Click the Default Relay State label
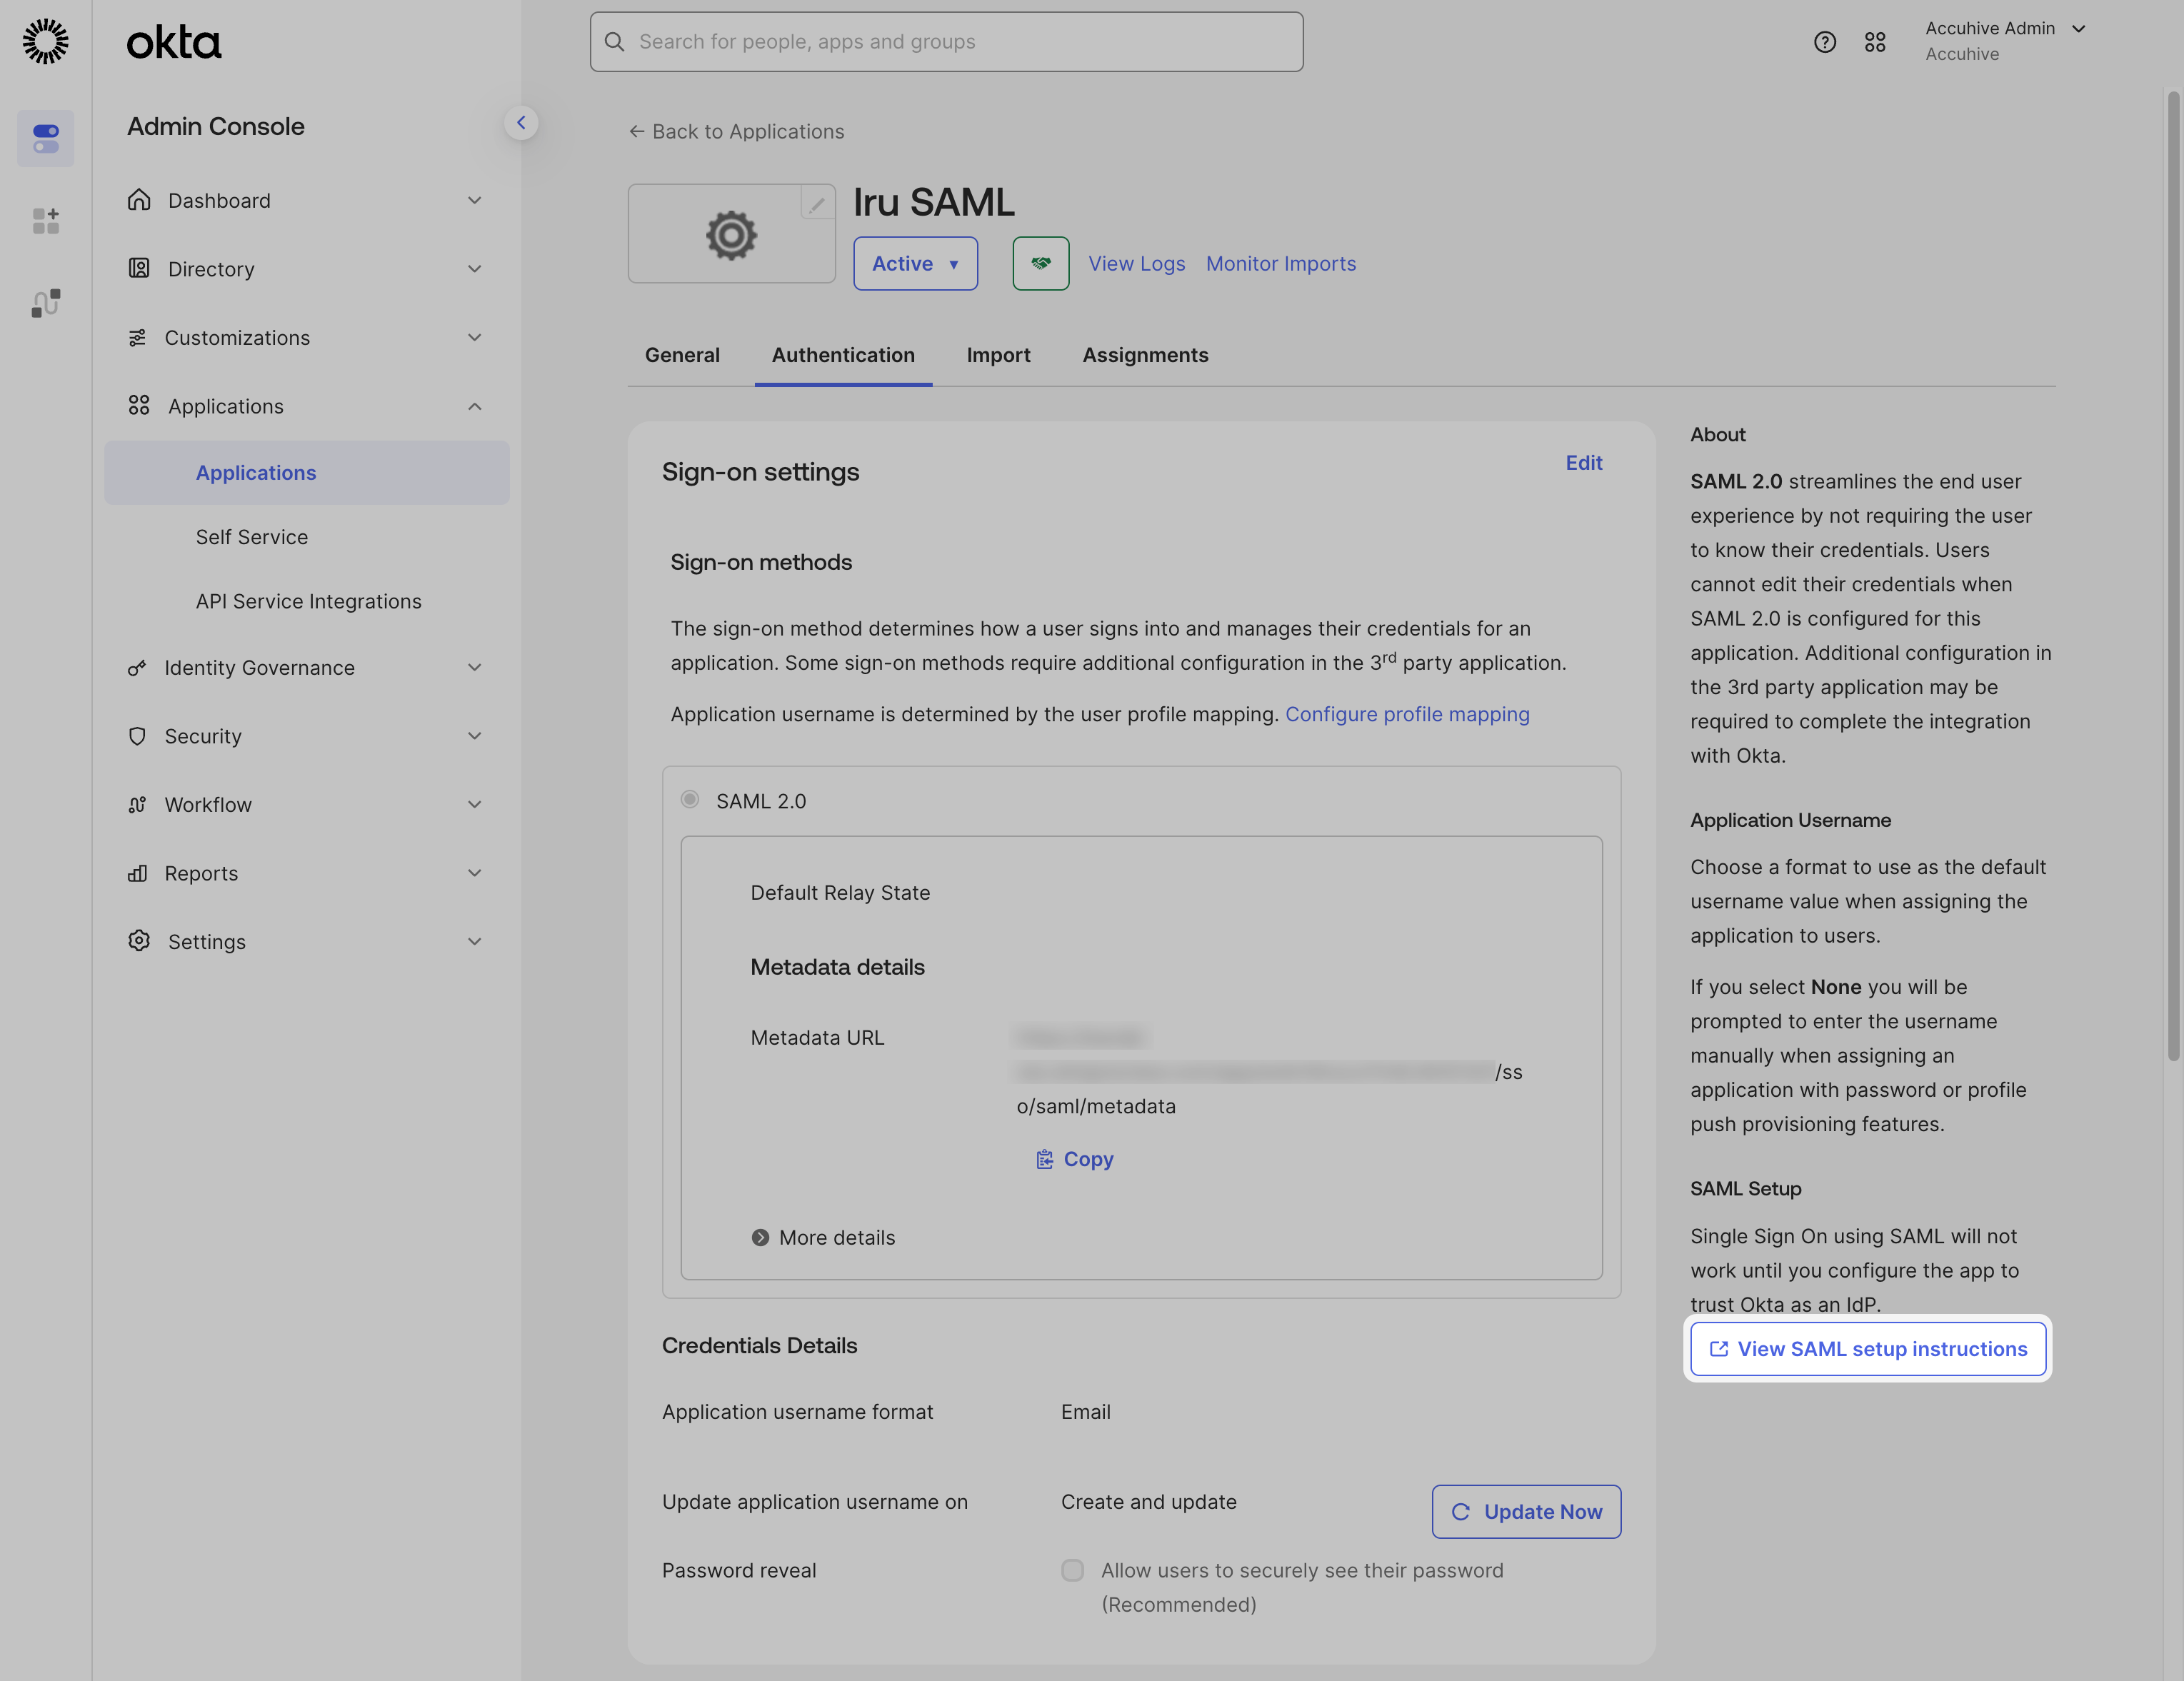The width and height of the screenshot is (2184, 1681). [x=840, y=893]
